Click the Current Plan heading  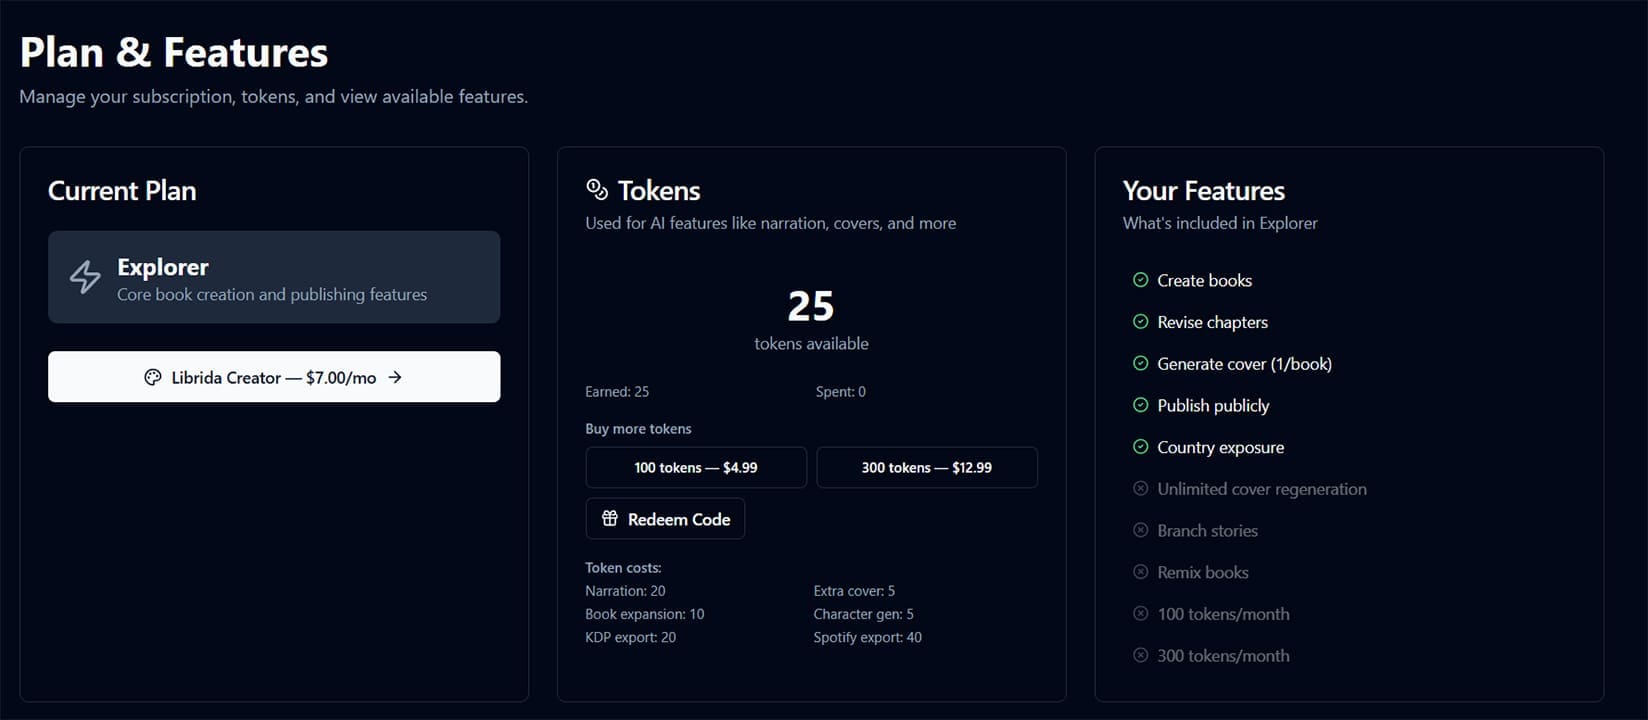pos(122,190)
